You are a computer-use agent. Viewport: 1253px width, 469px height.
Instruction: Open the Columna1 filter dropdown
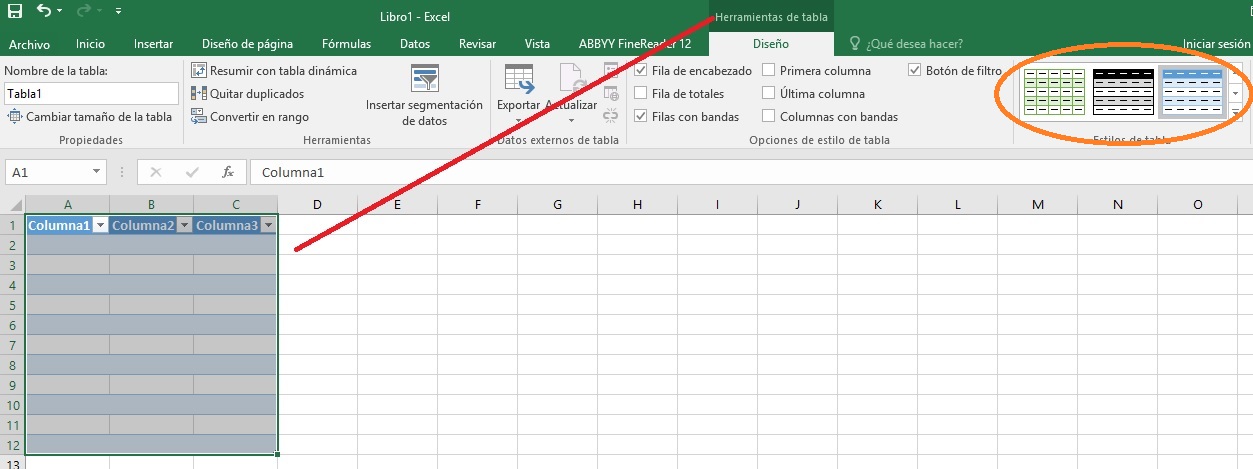[x=99, y=226]
